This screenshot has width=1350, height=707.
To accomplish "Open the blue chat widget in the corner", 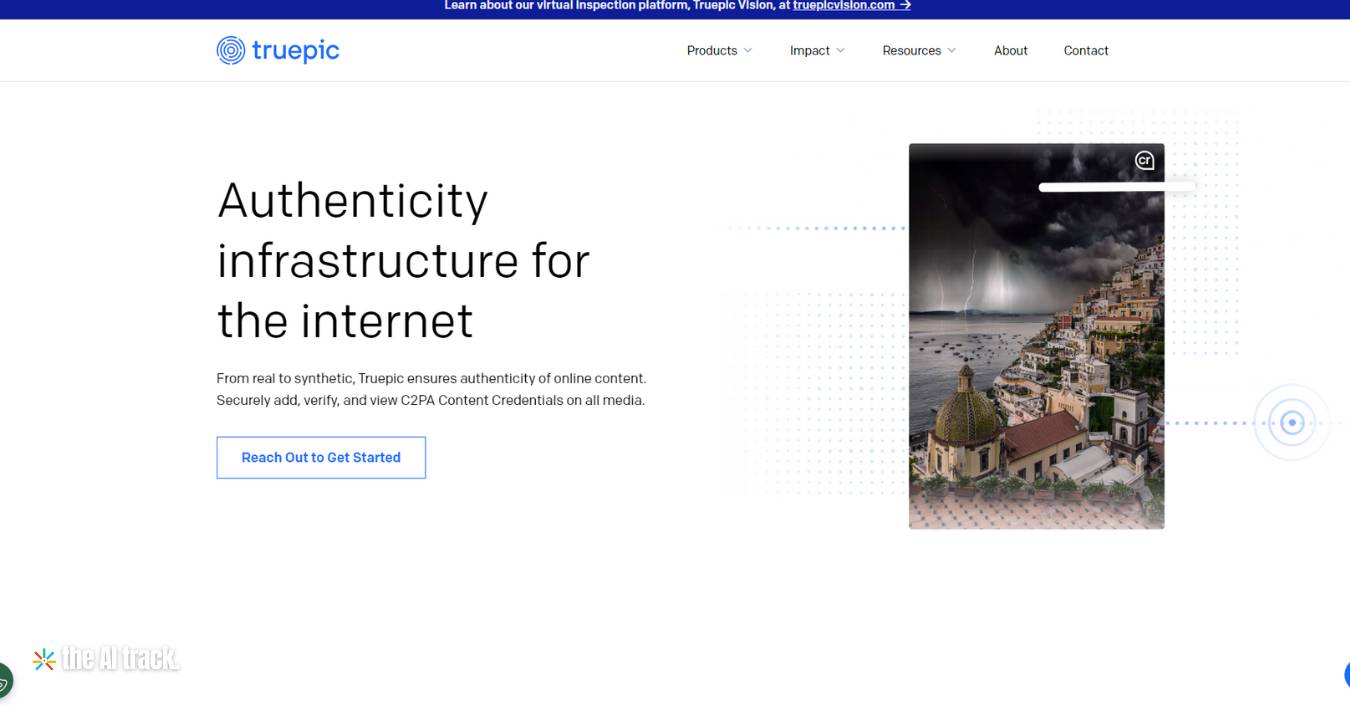I will click(1345, 675).
